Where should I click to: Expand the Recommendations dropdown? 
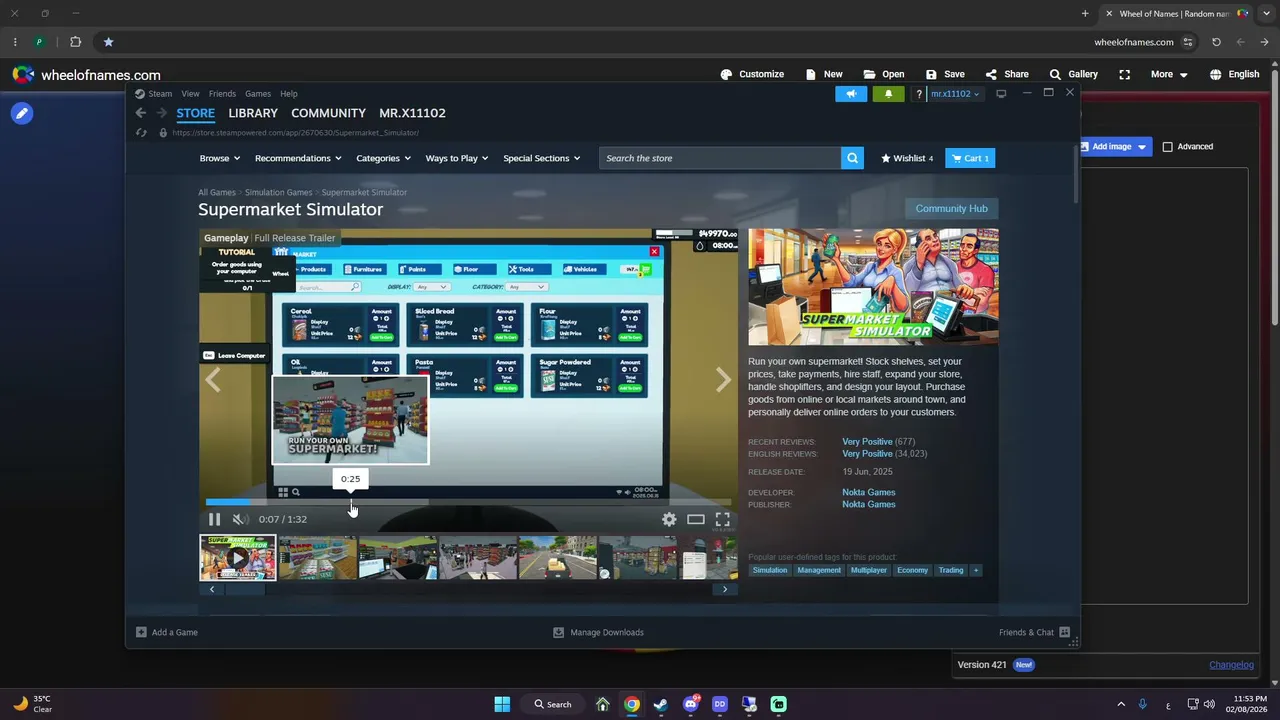(298, 158)
